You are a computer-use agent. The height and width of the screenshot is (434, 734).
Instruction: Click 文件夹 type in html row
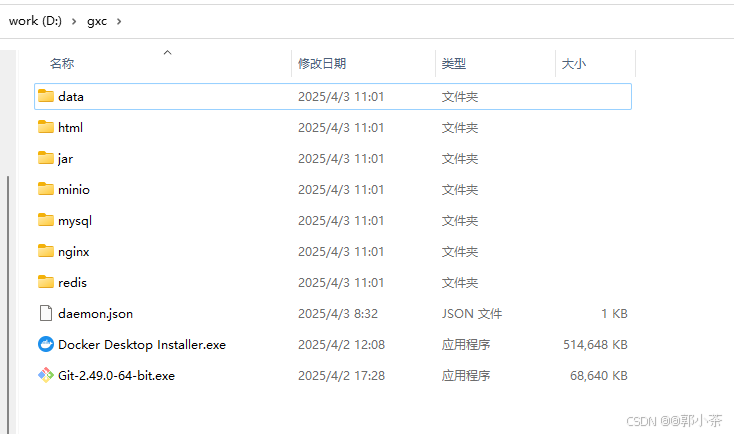[460, 127]
